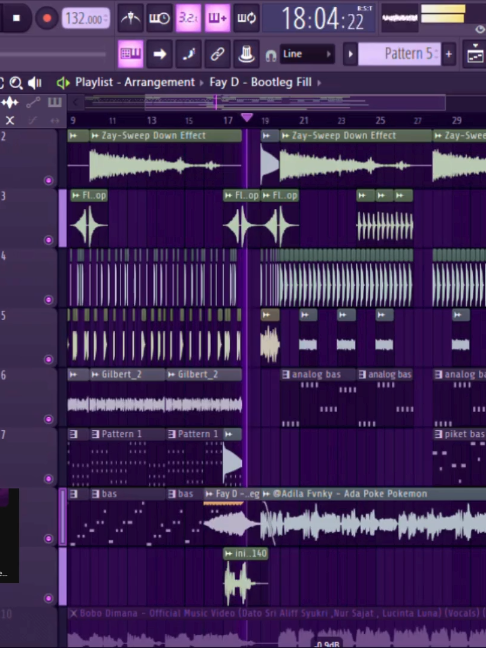
Task: Click the chain link icon
Action: click(x=217, y=54)
